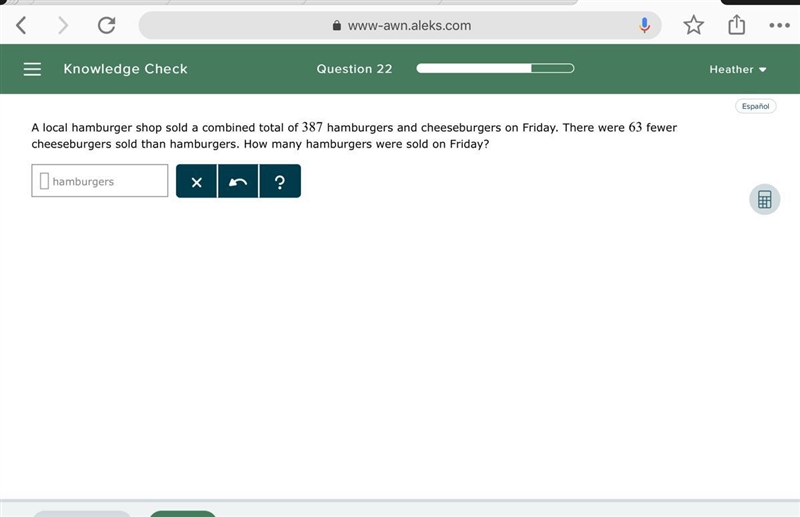Screen dimensions: 800x517
Task: Click the Knowledge Check title
Action: click(125, 69)
